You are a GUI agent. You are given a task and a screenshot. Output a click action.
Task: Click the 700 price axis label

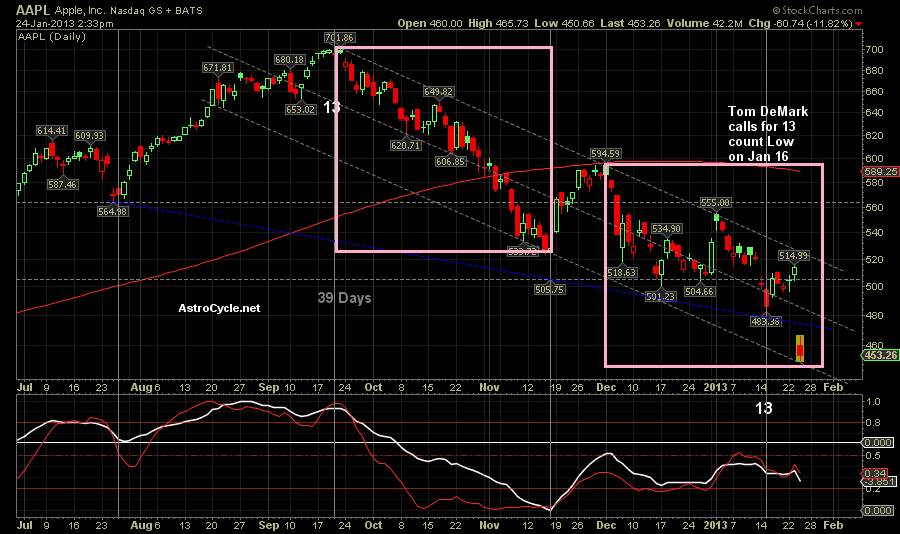click(874, 50)
